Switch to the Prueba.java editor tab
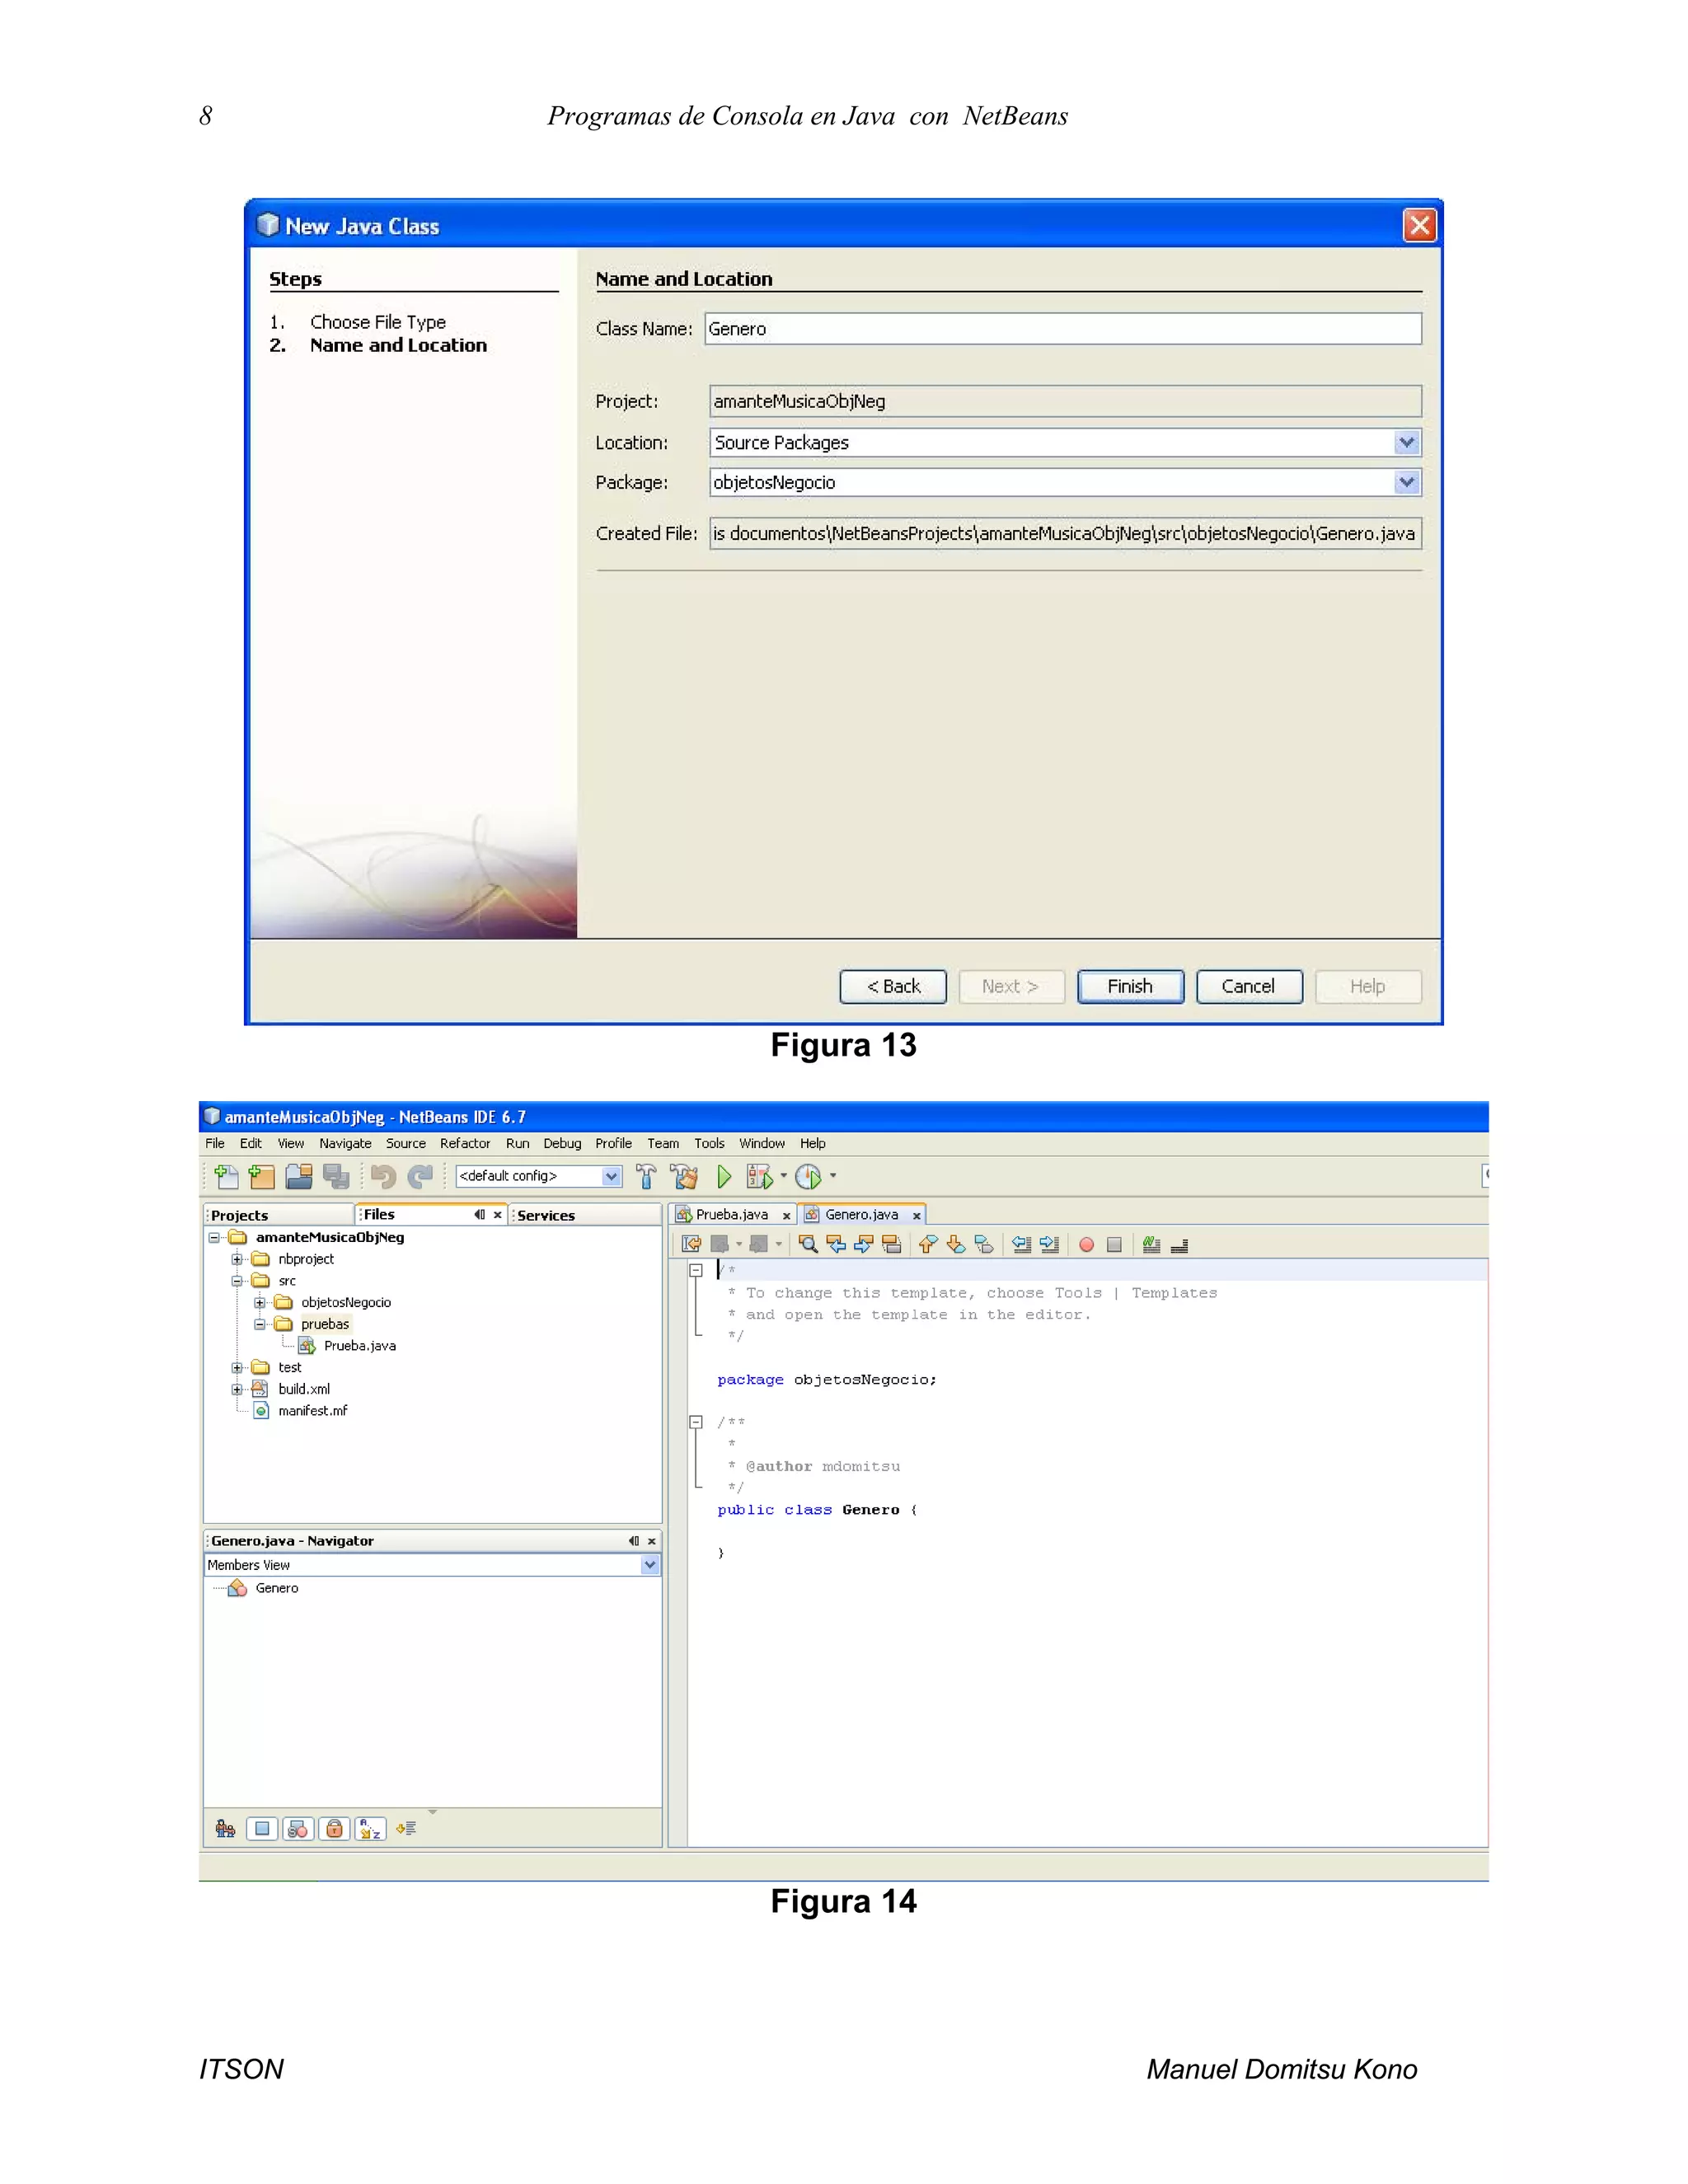This screenshot has height=2184, width=1688. point(732,1214)
